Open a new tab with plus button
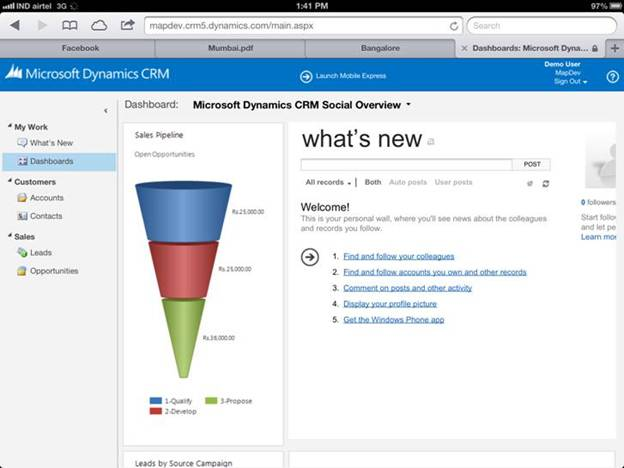The width and height of the screenshot is (624, 468). pos(614,48)
